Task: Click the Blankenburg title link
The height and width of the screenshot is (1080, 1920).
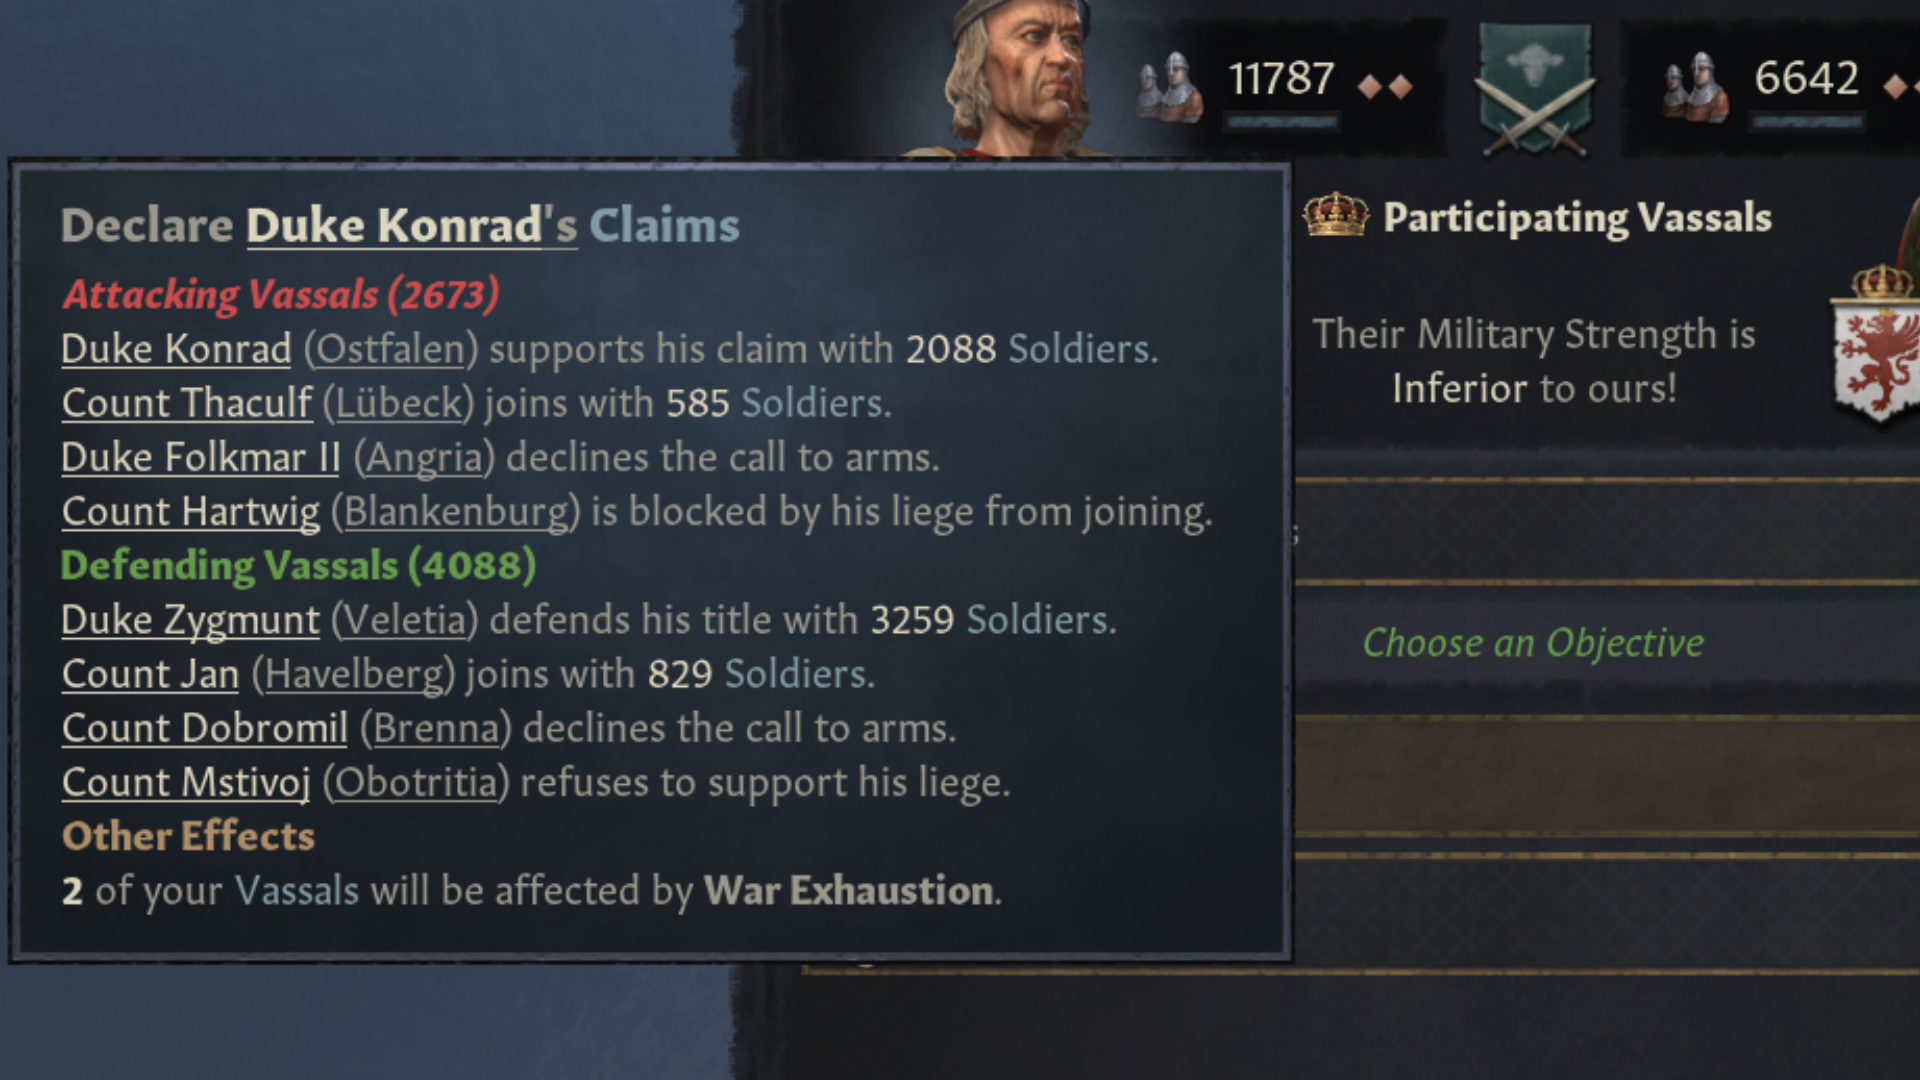Action: [x=456, y=511]
